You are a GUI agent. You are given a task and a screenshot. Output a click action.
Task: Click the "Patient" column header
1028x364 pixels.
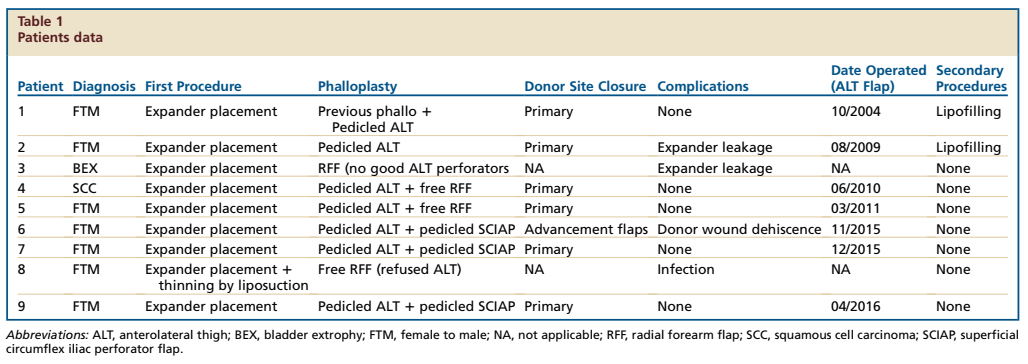click(40, 87)
